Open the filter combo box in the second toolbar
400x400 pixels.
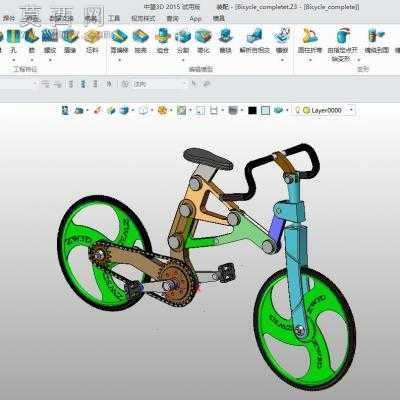[x=160, y=84]
